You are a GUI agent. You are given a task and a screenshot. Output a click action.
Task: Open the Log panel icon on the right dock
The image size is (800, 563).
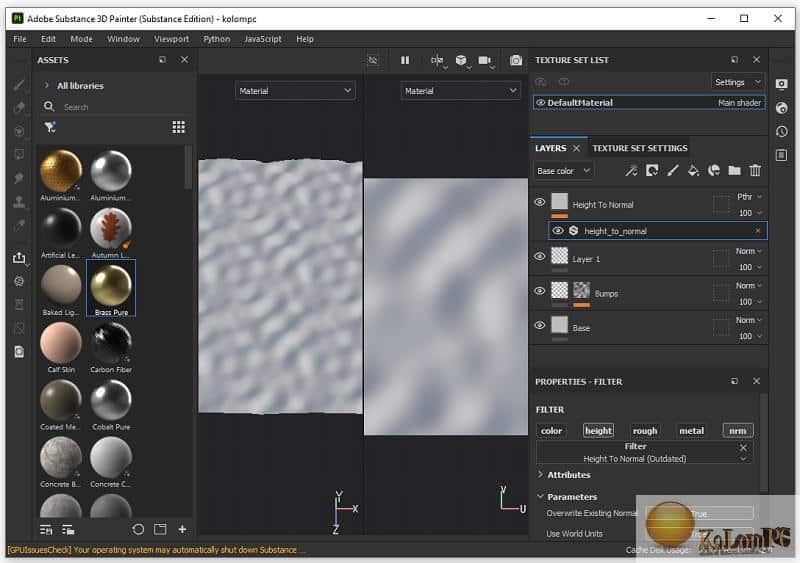click(781, 155)
